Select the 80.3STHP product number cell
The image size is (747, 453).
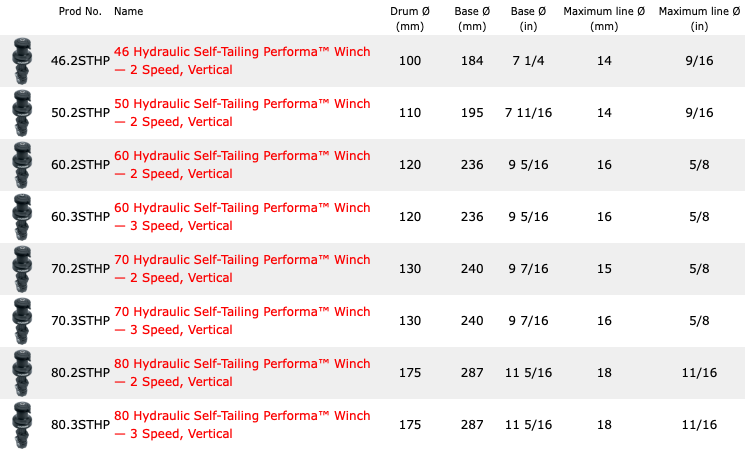[80, 424]
